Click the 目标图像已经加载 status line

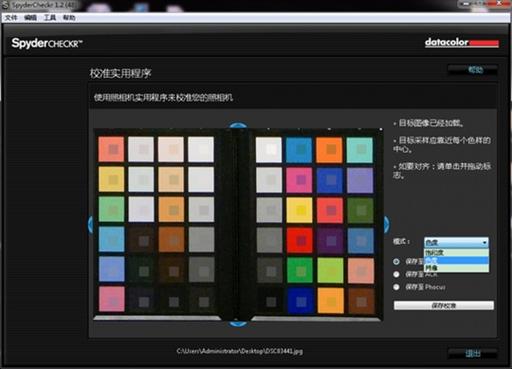point(429,123)
